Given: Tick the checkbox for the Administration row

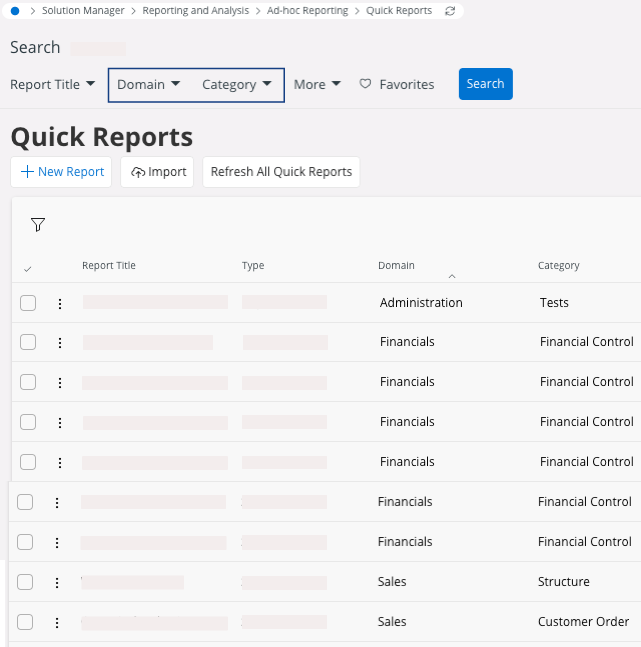Looking at the screenshot, I should point(28,303).
